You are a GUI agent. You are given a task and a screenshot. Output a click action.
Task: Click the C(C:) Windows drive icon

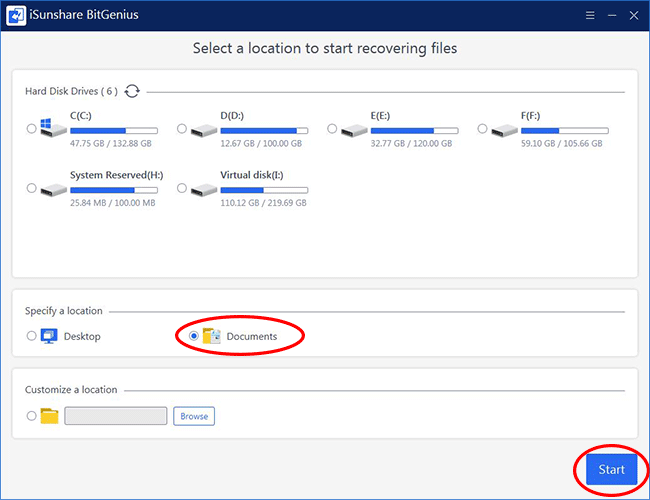tap(53, 129)
